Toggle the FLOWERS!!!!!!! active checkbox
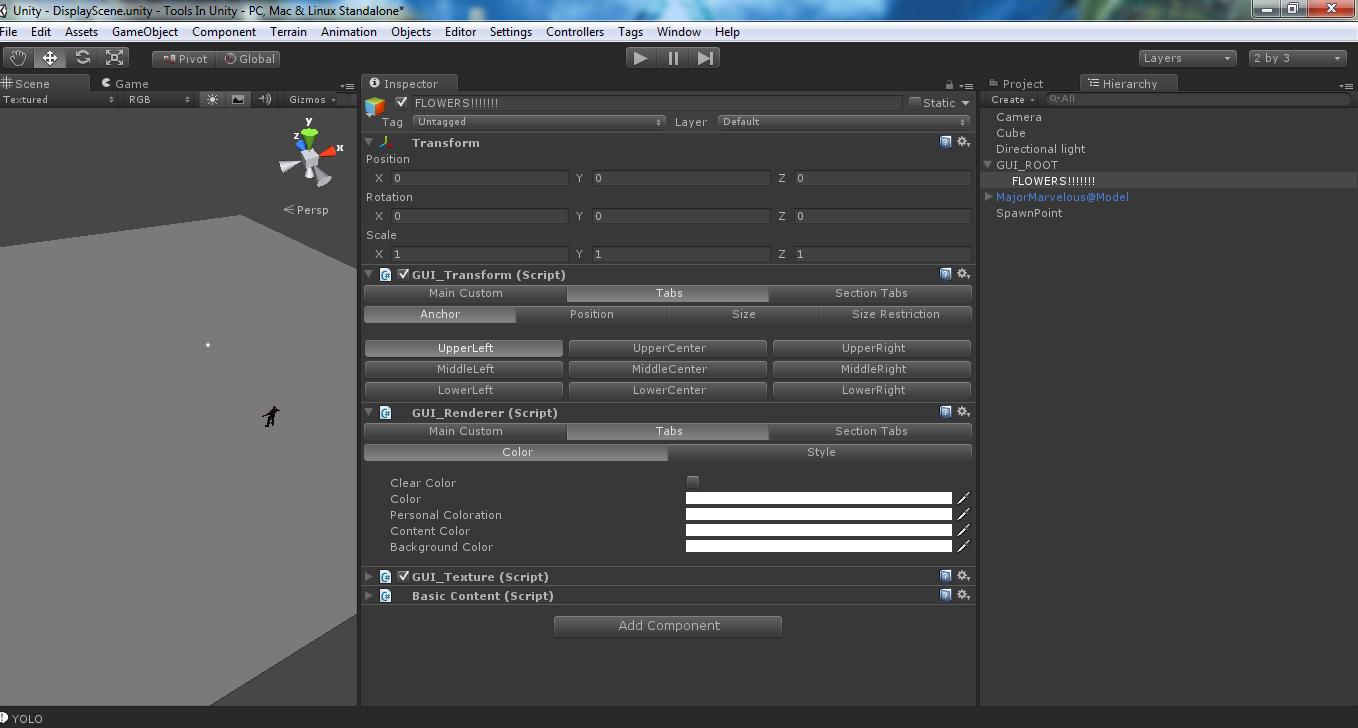Screen dimensions: 1358x728 402,102
